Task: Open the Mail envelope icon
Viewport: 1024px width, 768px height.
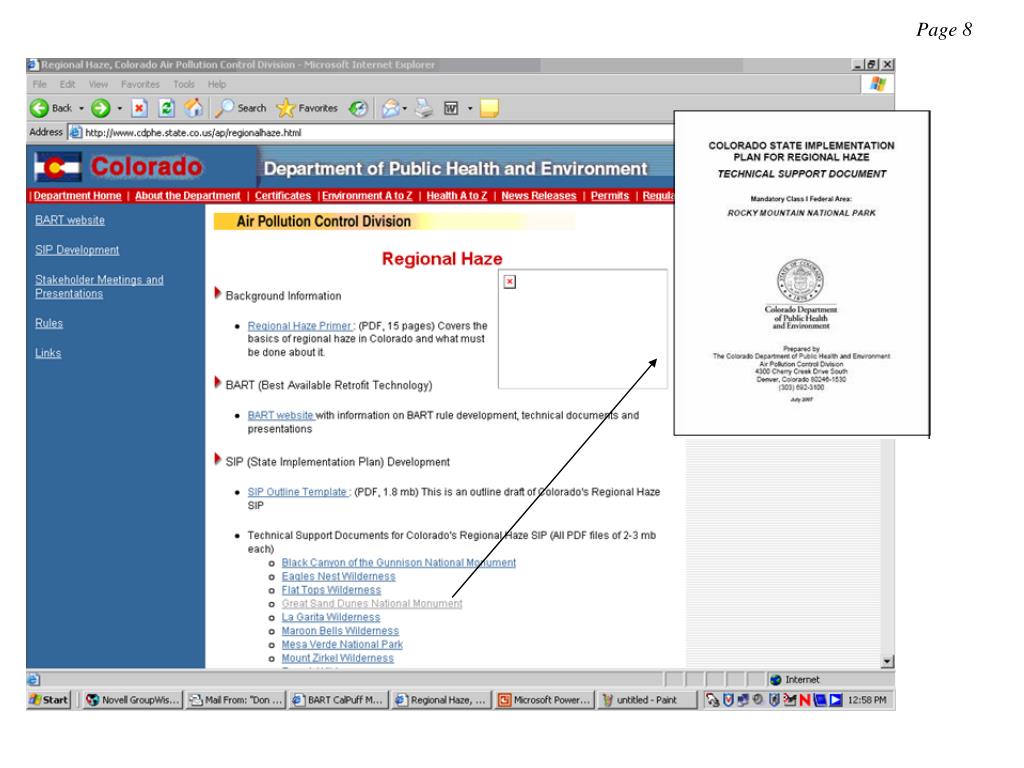Action: [391, 108]
